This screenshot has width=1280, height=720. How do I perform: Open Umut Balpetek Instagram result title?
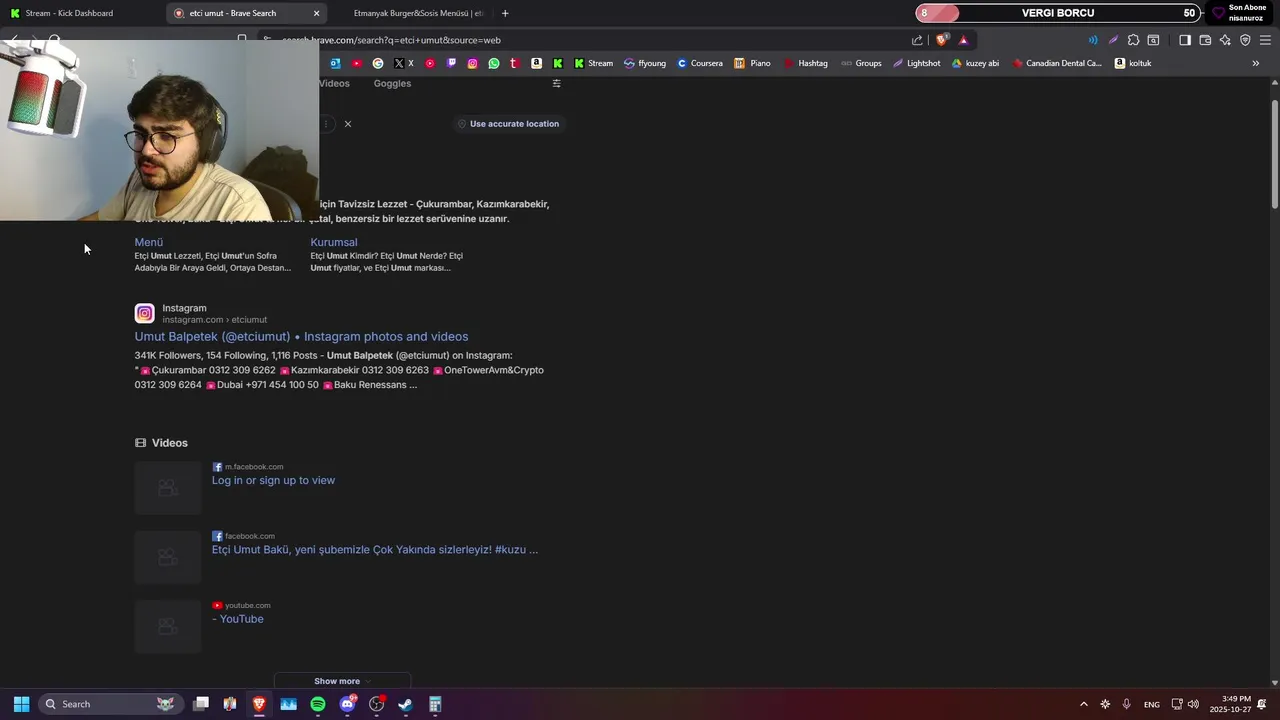301,336
